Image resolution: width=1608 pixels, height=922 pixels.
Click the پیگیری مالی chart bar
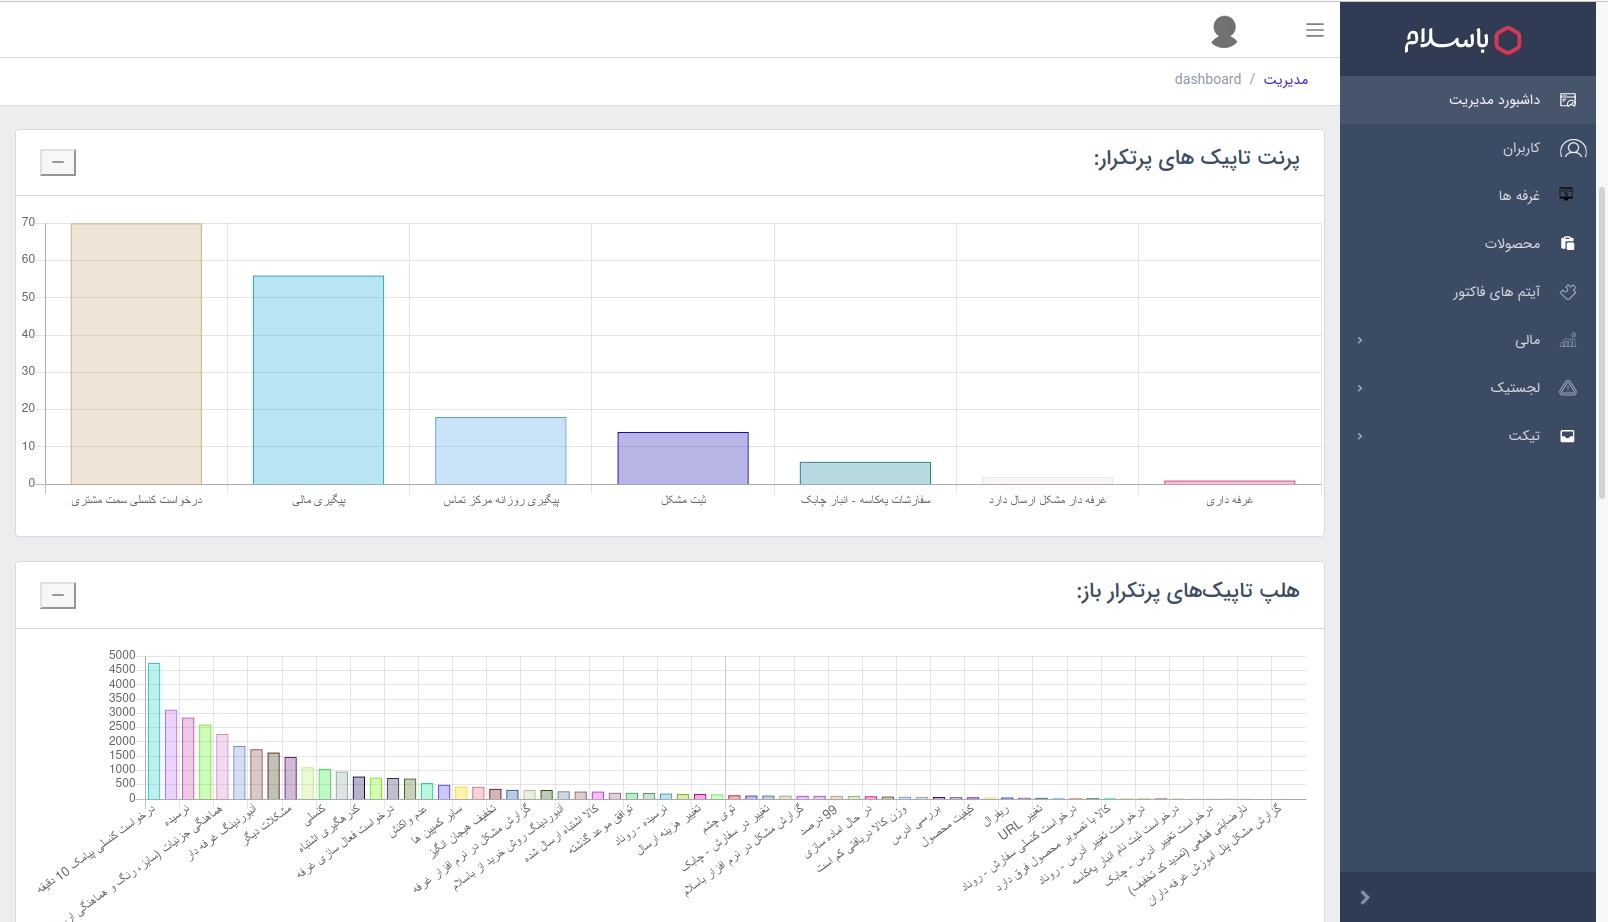[x=318, y=380]
